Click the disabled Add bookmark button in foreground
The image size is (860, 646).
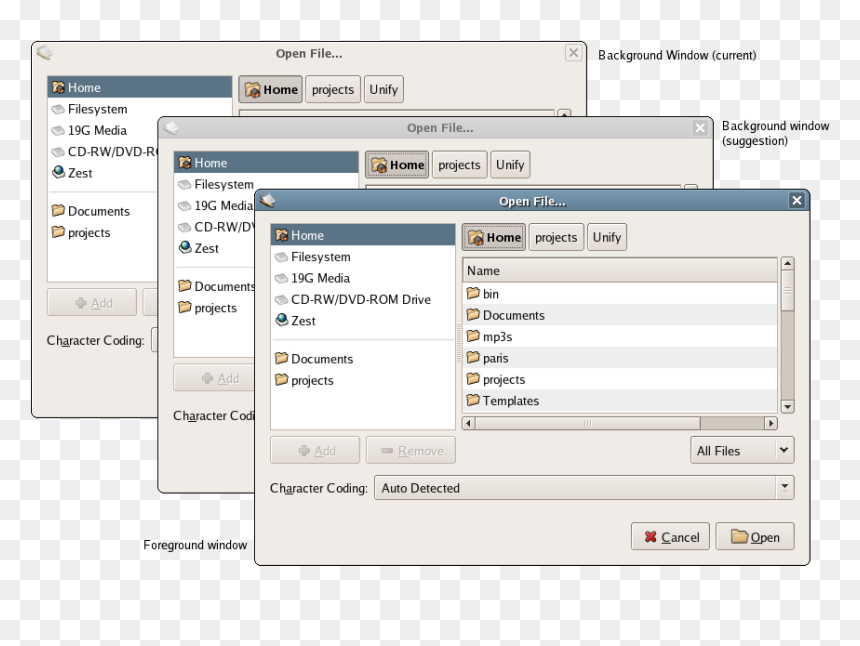click(x=315, y=451)
